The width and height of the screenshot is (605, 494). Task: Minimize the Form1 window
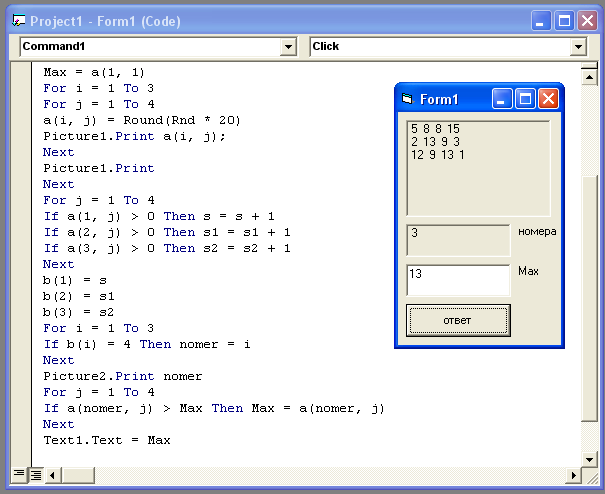click(x=502, y=99)
